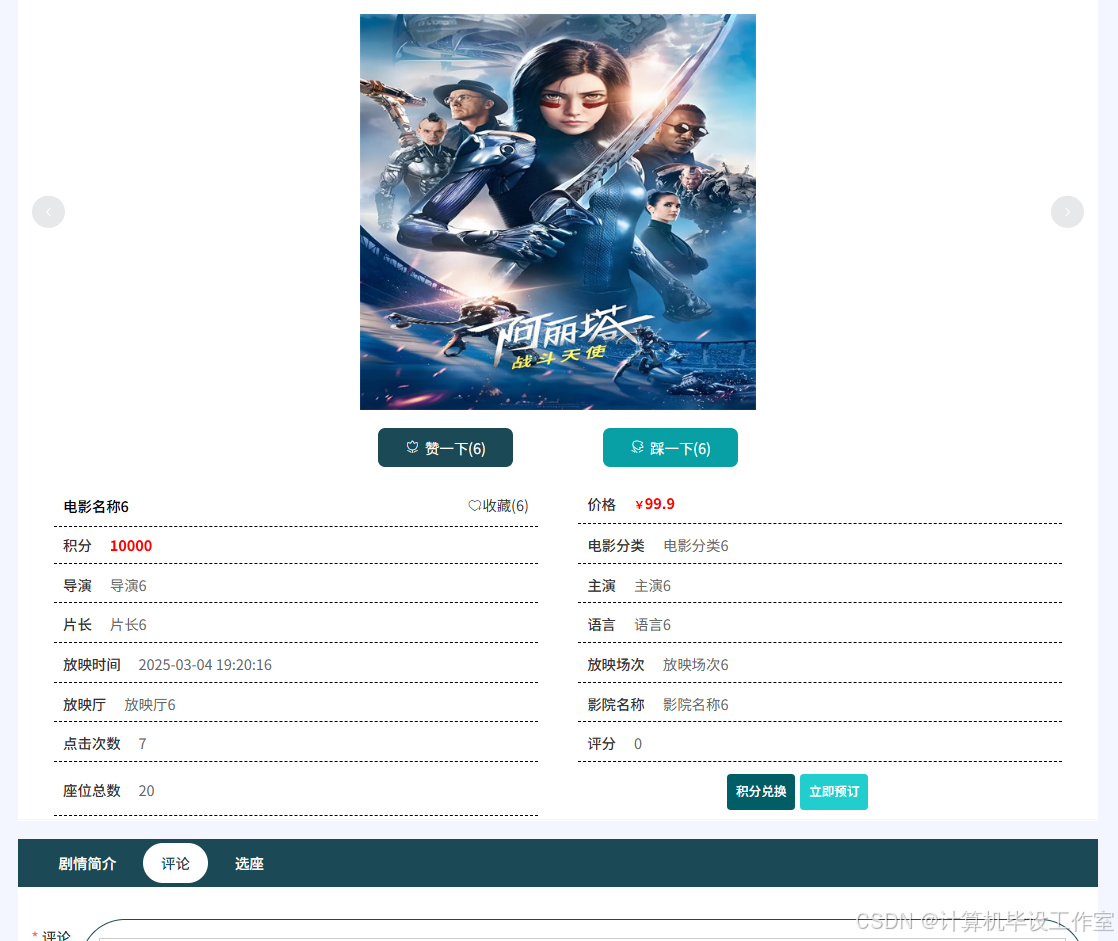This screenshot has height=941, width=1118.
Task: Redeem with the 积分兑换 button
Action: pos(761,791)
